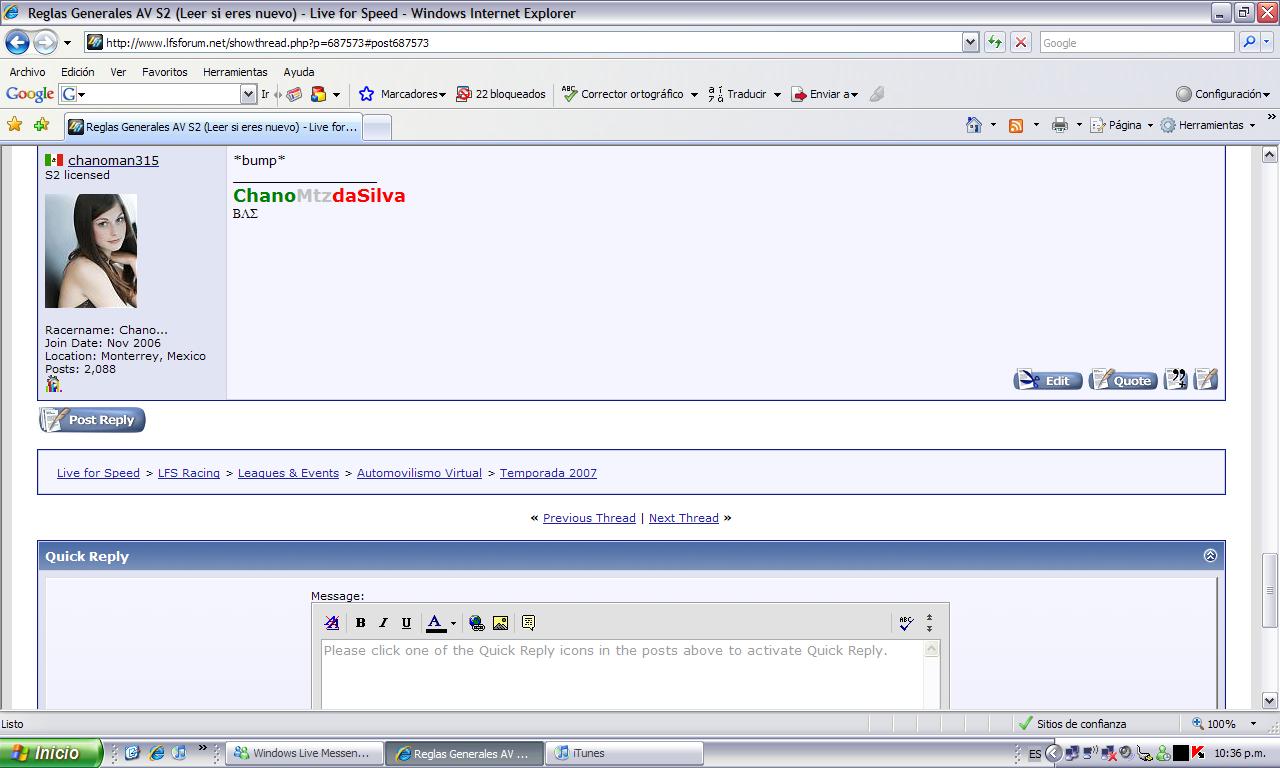Screen dimensions: 1280x768
Task: Open the Favoritos menu
Action: [x=165, y=72]
